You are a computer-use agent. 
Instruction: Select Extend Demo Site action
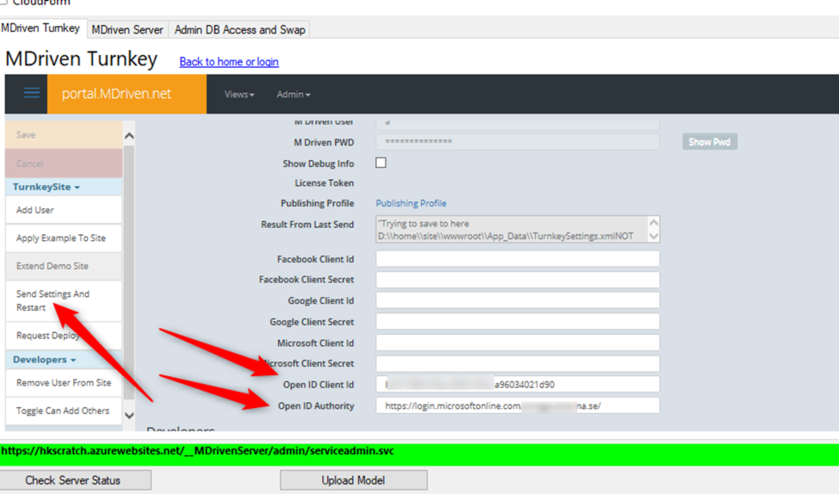(64, 266)
